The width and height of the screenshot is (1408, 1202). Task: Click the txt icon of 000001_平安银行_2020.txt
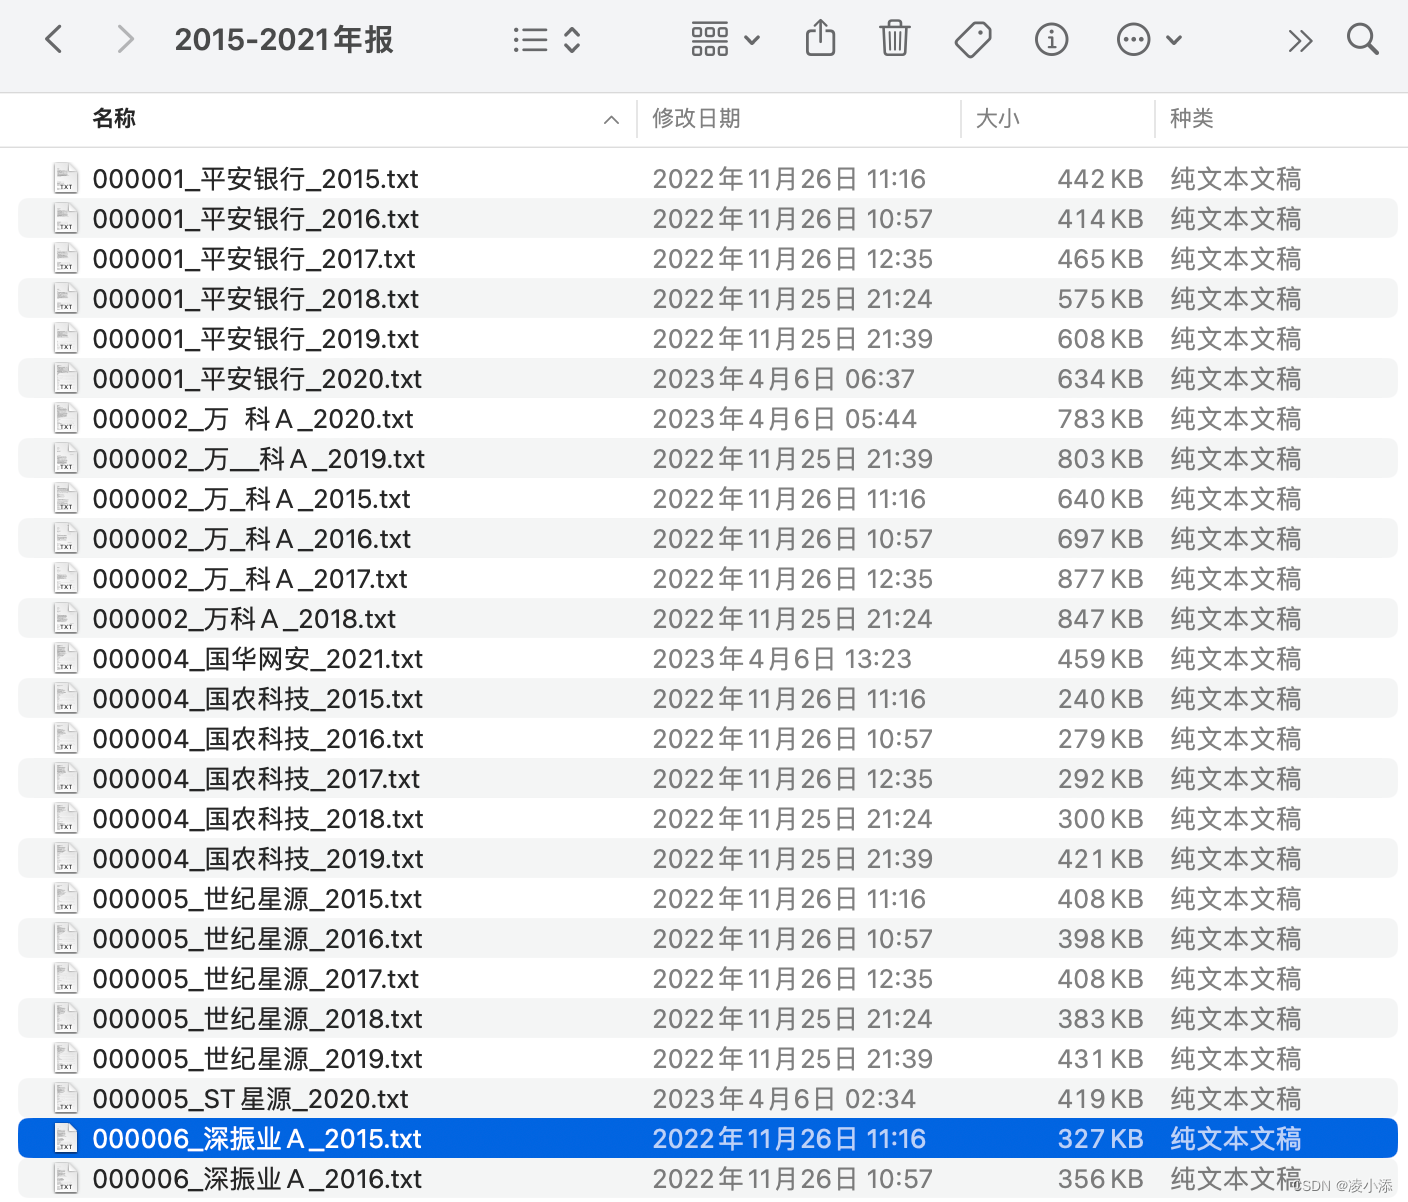(x=65, y=378)
